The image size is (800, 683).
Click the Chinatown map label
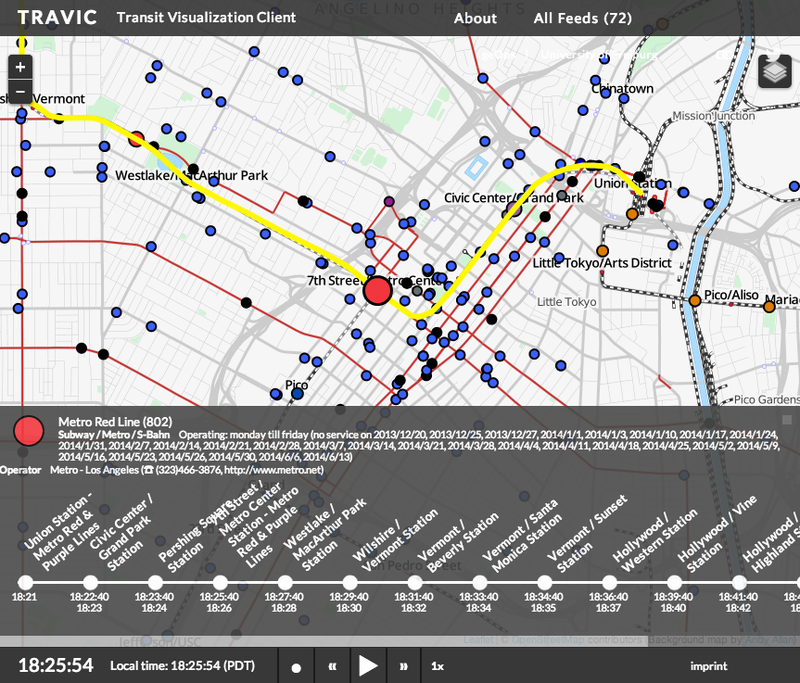pos(622,89)
